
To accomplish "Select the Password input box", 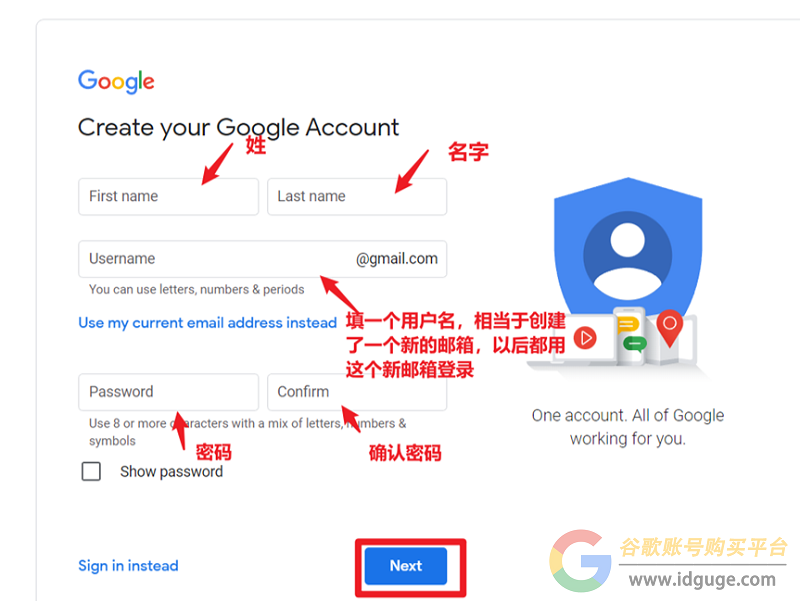I will coord(168,392).
